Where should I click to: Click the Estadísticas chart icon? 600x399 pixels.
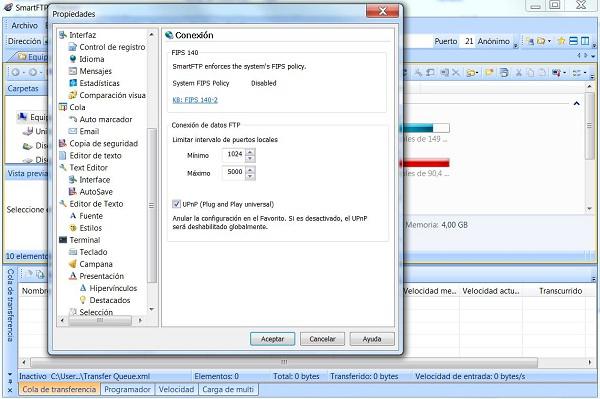pos(73,83)
